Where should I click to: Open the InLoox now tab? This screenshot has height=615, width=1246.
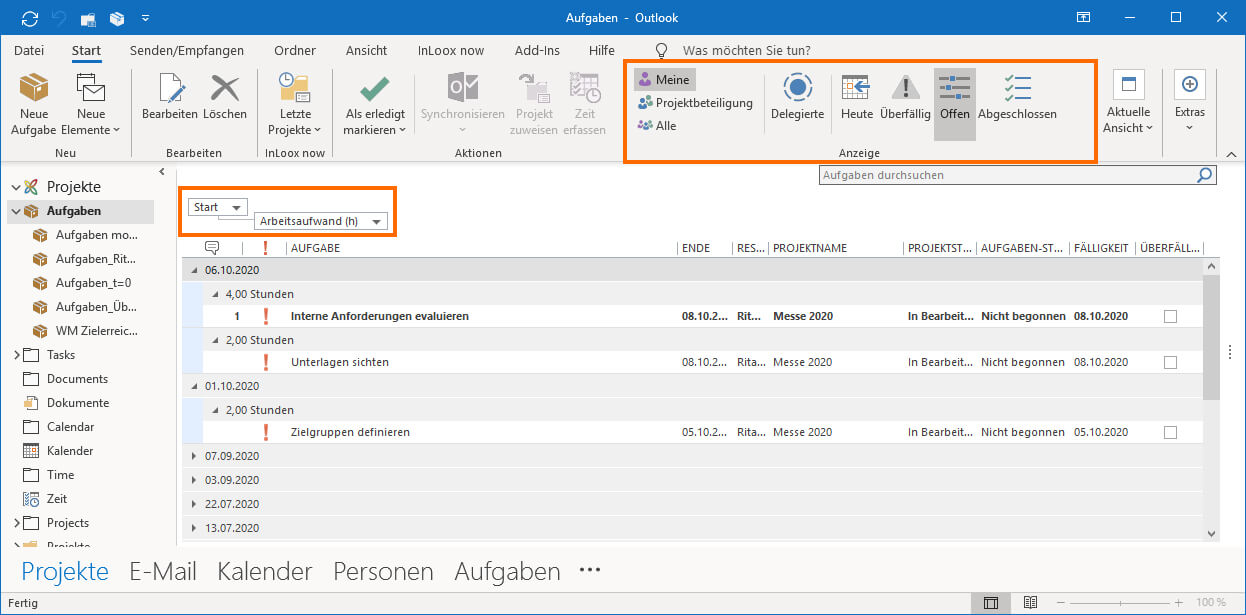(450, 50)
